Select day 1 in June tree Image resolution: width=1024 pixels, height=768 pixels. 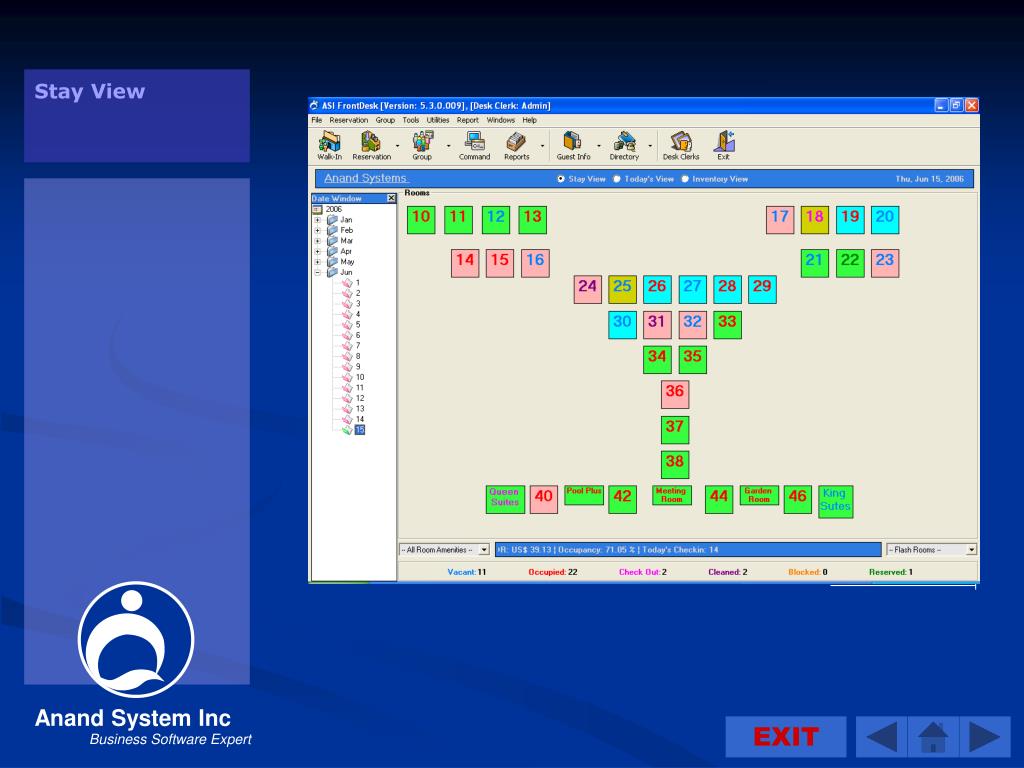358,283
